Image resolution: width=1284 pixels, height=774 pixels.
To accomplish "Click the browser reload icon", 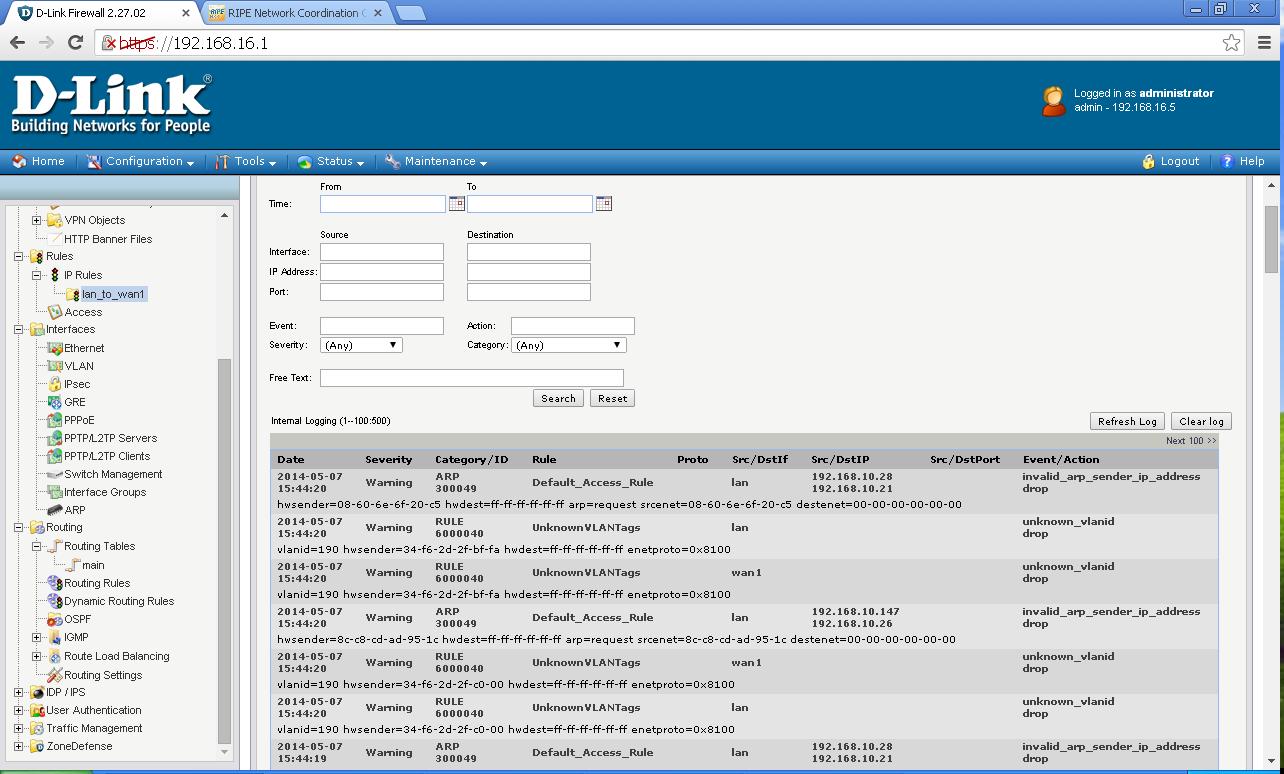I will 75,42.
